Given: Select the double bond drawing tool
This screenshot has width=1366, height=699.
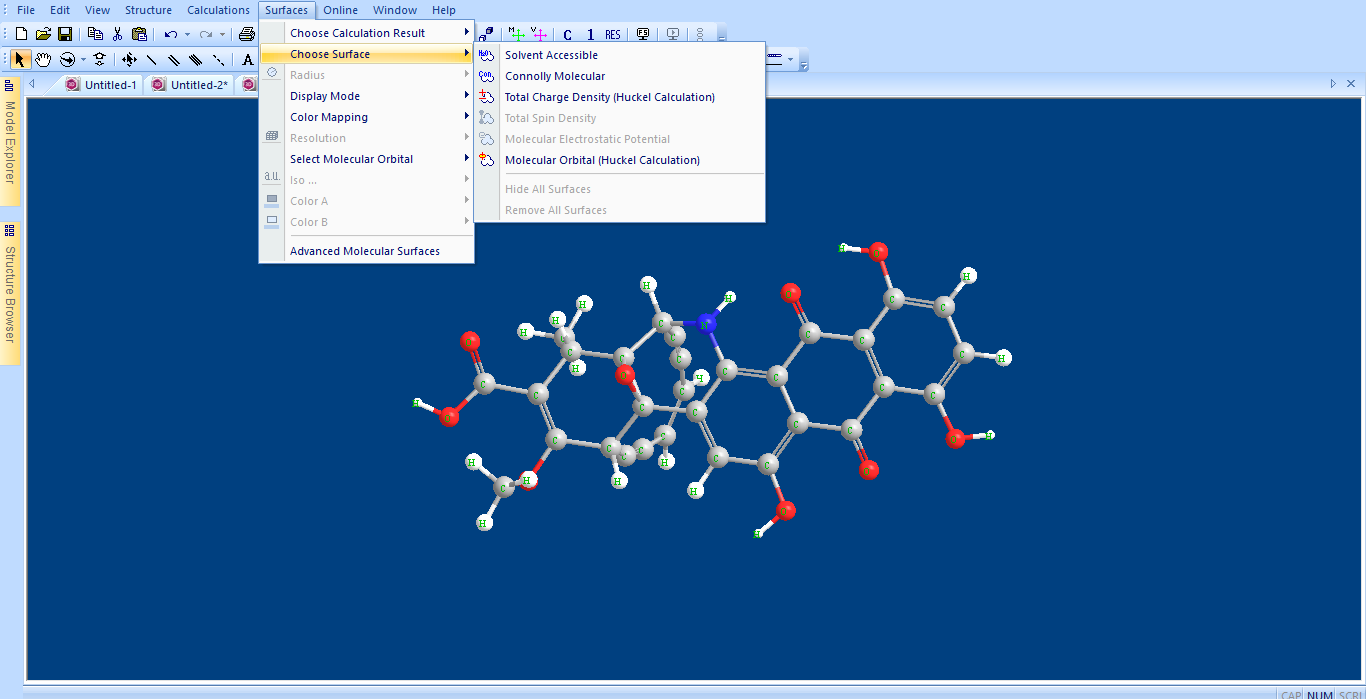Looking at the screenshot, I should click(174, 60).
